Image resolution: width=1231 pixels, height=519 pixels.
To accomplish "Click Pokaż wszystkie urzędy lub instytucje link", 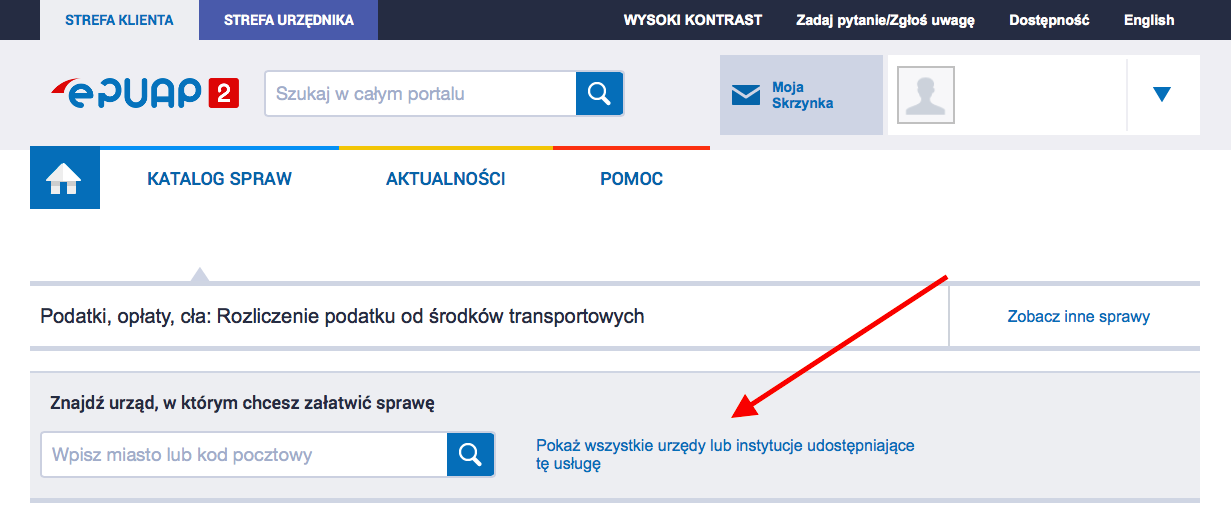I will point(725,454).
